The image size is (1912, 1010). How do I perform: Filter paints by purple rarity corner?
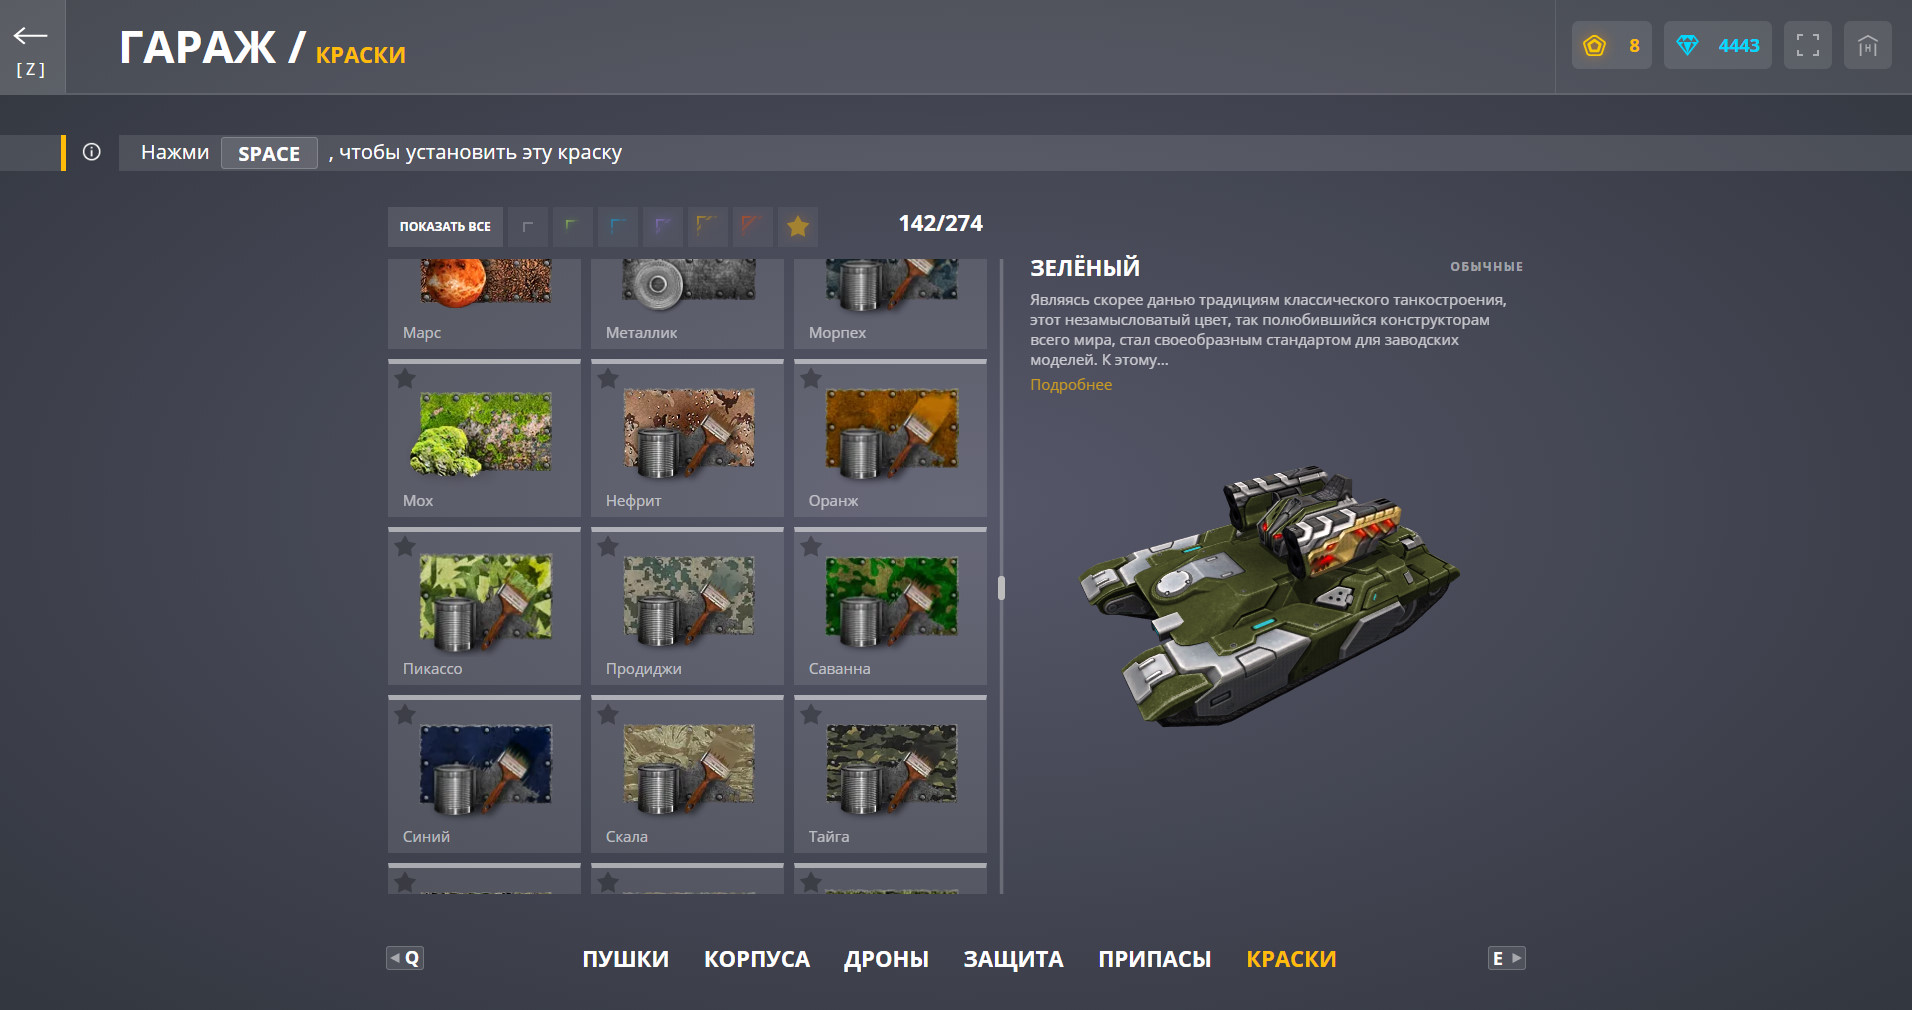[663, 227]
